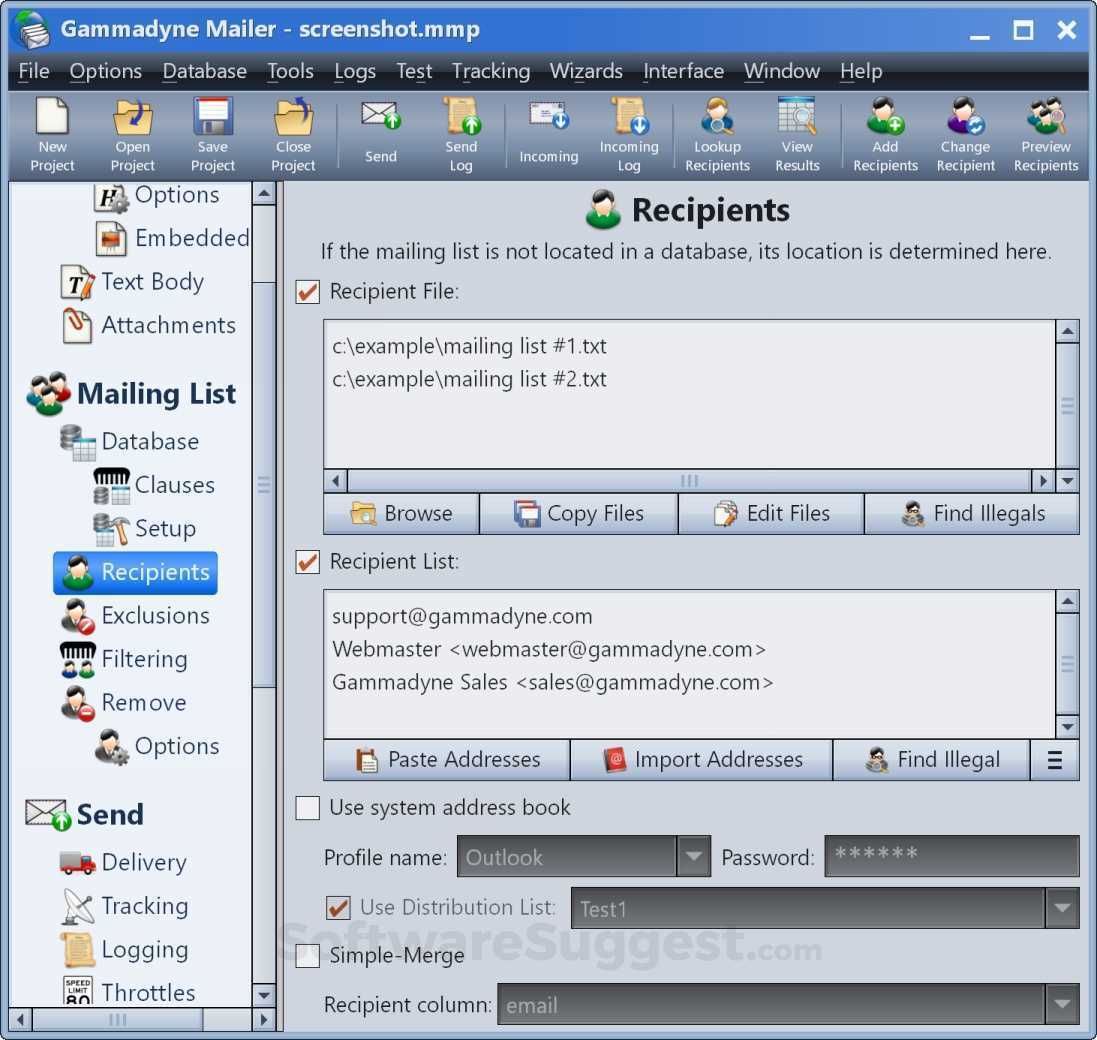Select Throttles in the sidebar

pyautogui.click(x=129, y=991)
